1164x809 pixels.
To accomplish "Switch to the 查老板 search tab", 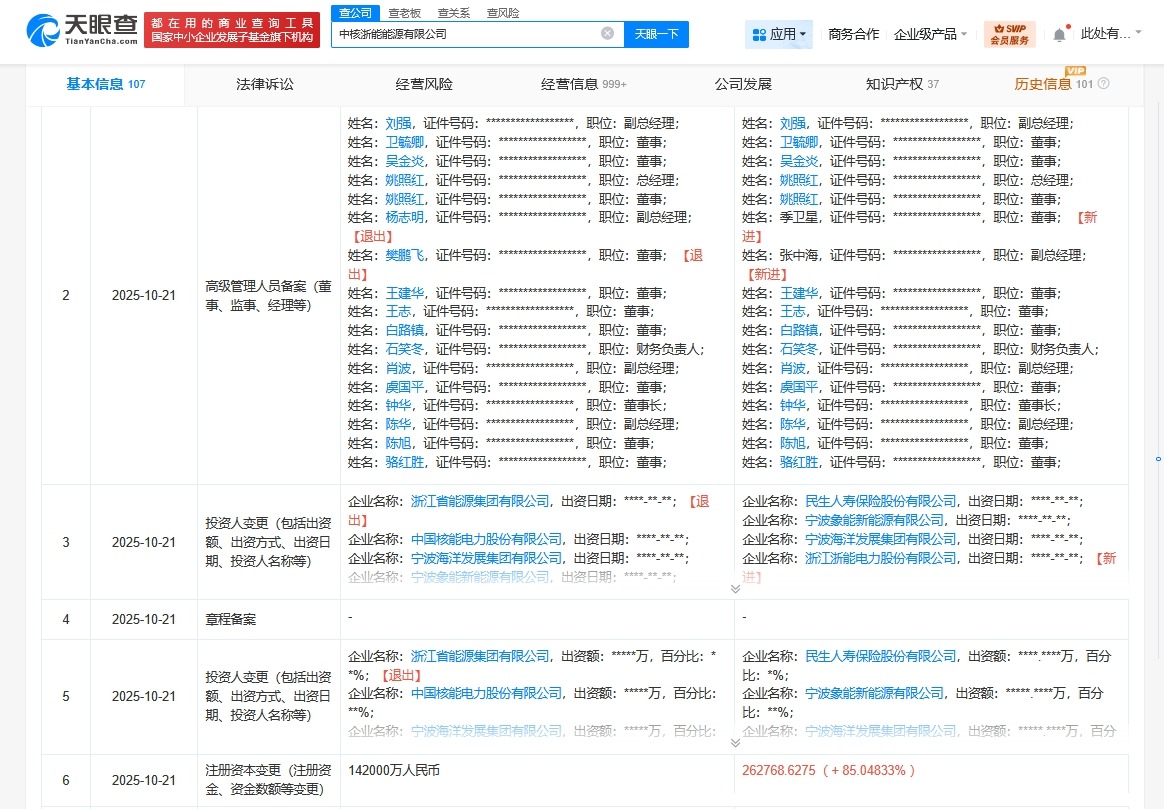I will coord(404,12).
